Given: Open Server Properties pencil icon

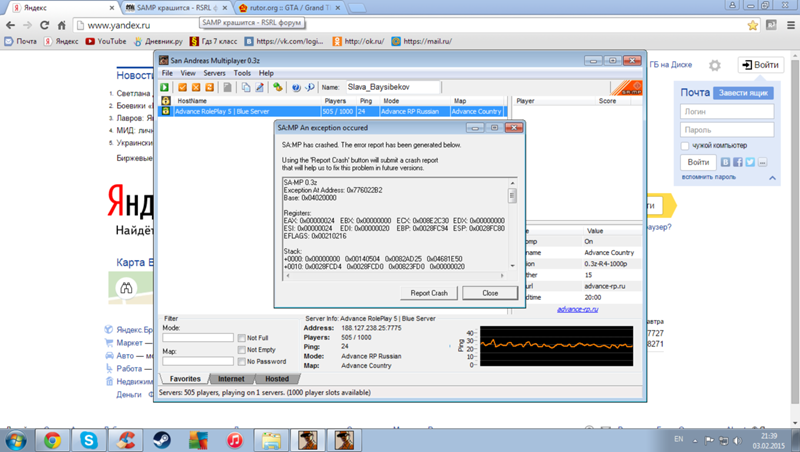Looking at the screenshot, I should pyautogui.click(x=259, y=87).
